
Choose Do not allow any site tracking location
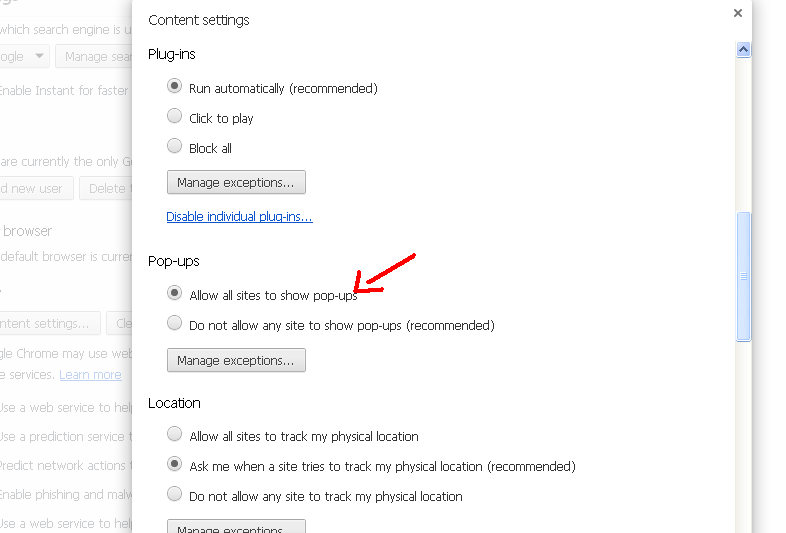click(x=175, y=496)
